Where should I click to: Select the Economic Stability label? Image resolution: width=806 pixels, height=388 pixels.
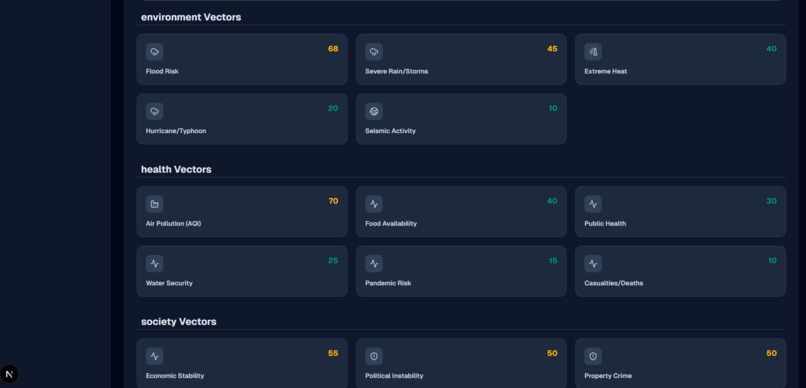pyautogui.click(x=175, y=376)
